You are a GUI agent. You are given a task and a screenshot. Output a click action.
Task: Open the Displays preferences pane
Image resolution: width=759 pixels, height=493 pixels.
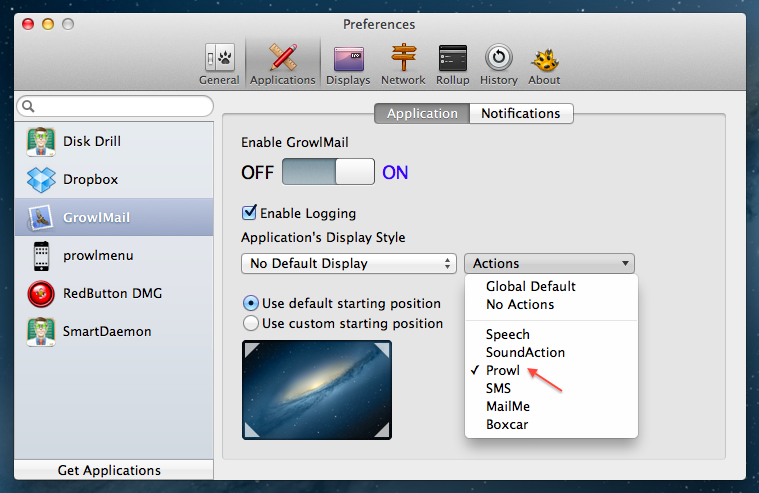coord(348,64)
